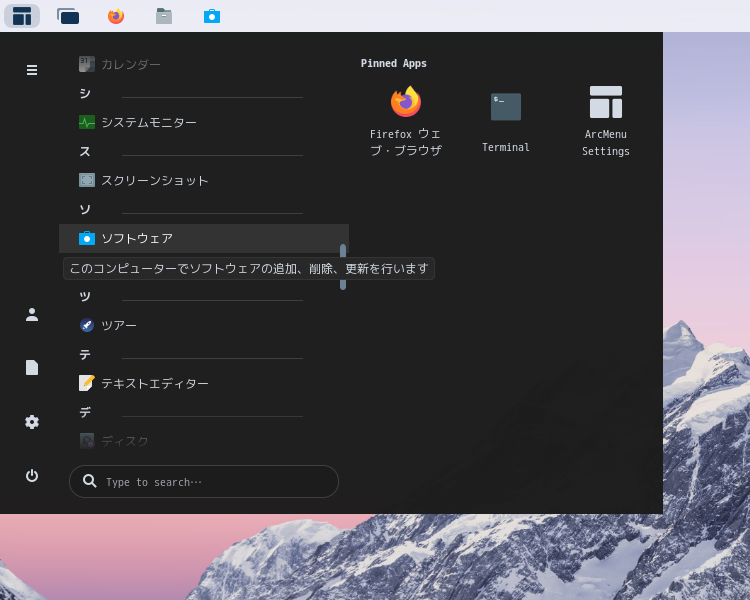Click the ArcMenu button in the top panel
This screenshot has height=600, width=750.
[22, 16]
